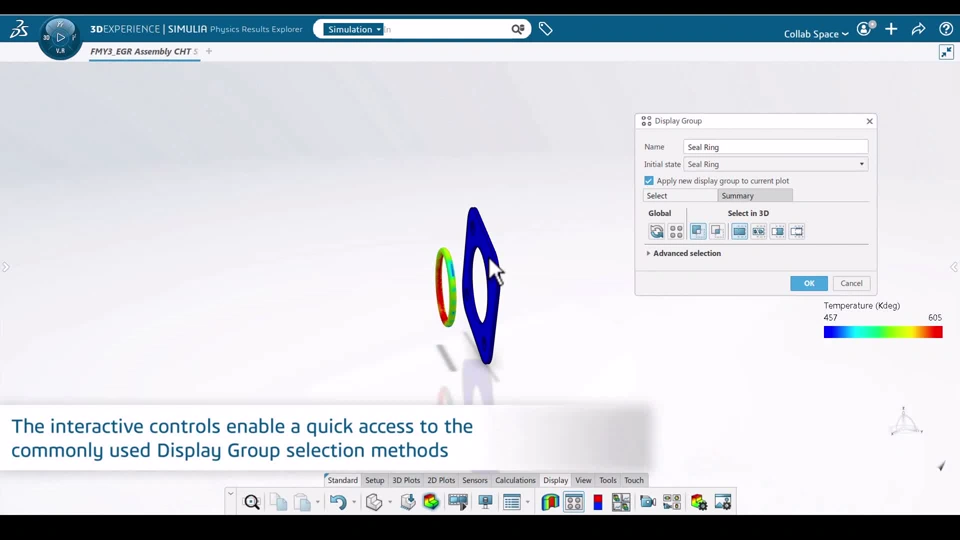
Task: Click the image settings gear icon
Action: pos(723,502)
